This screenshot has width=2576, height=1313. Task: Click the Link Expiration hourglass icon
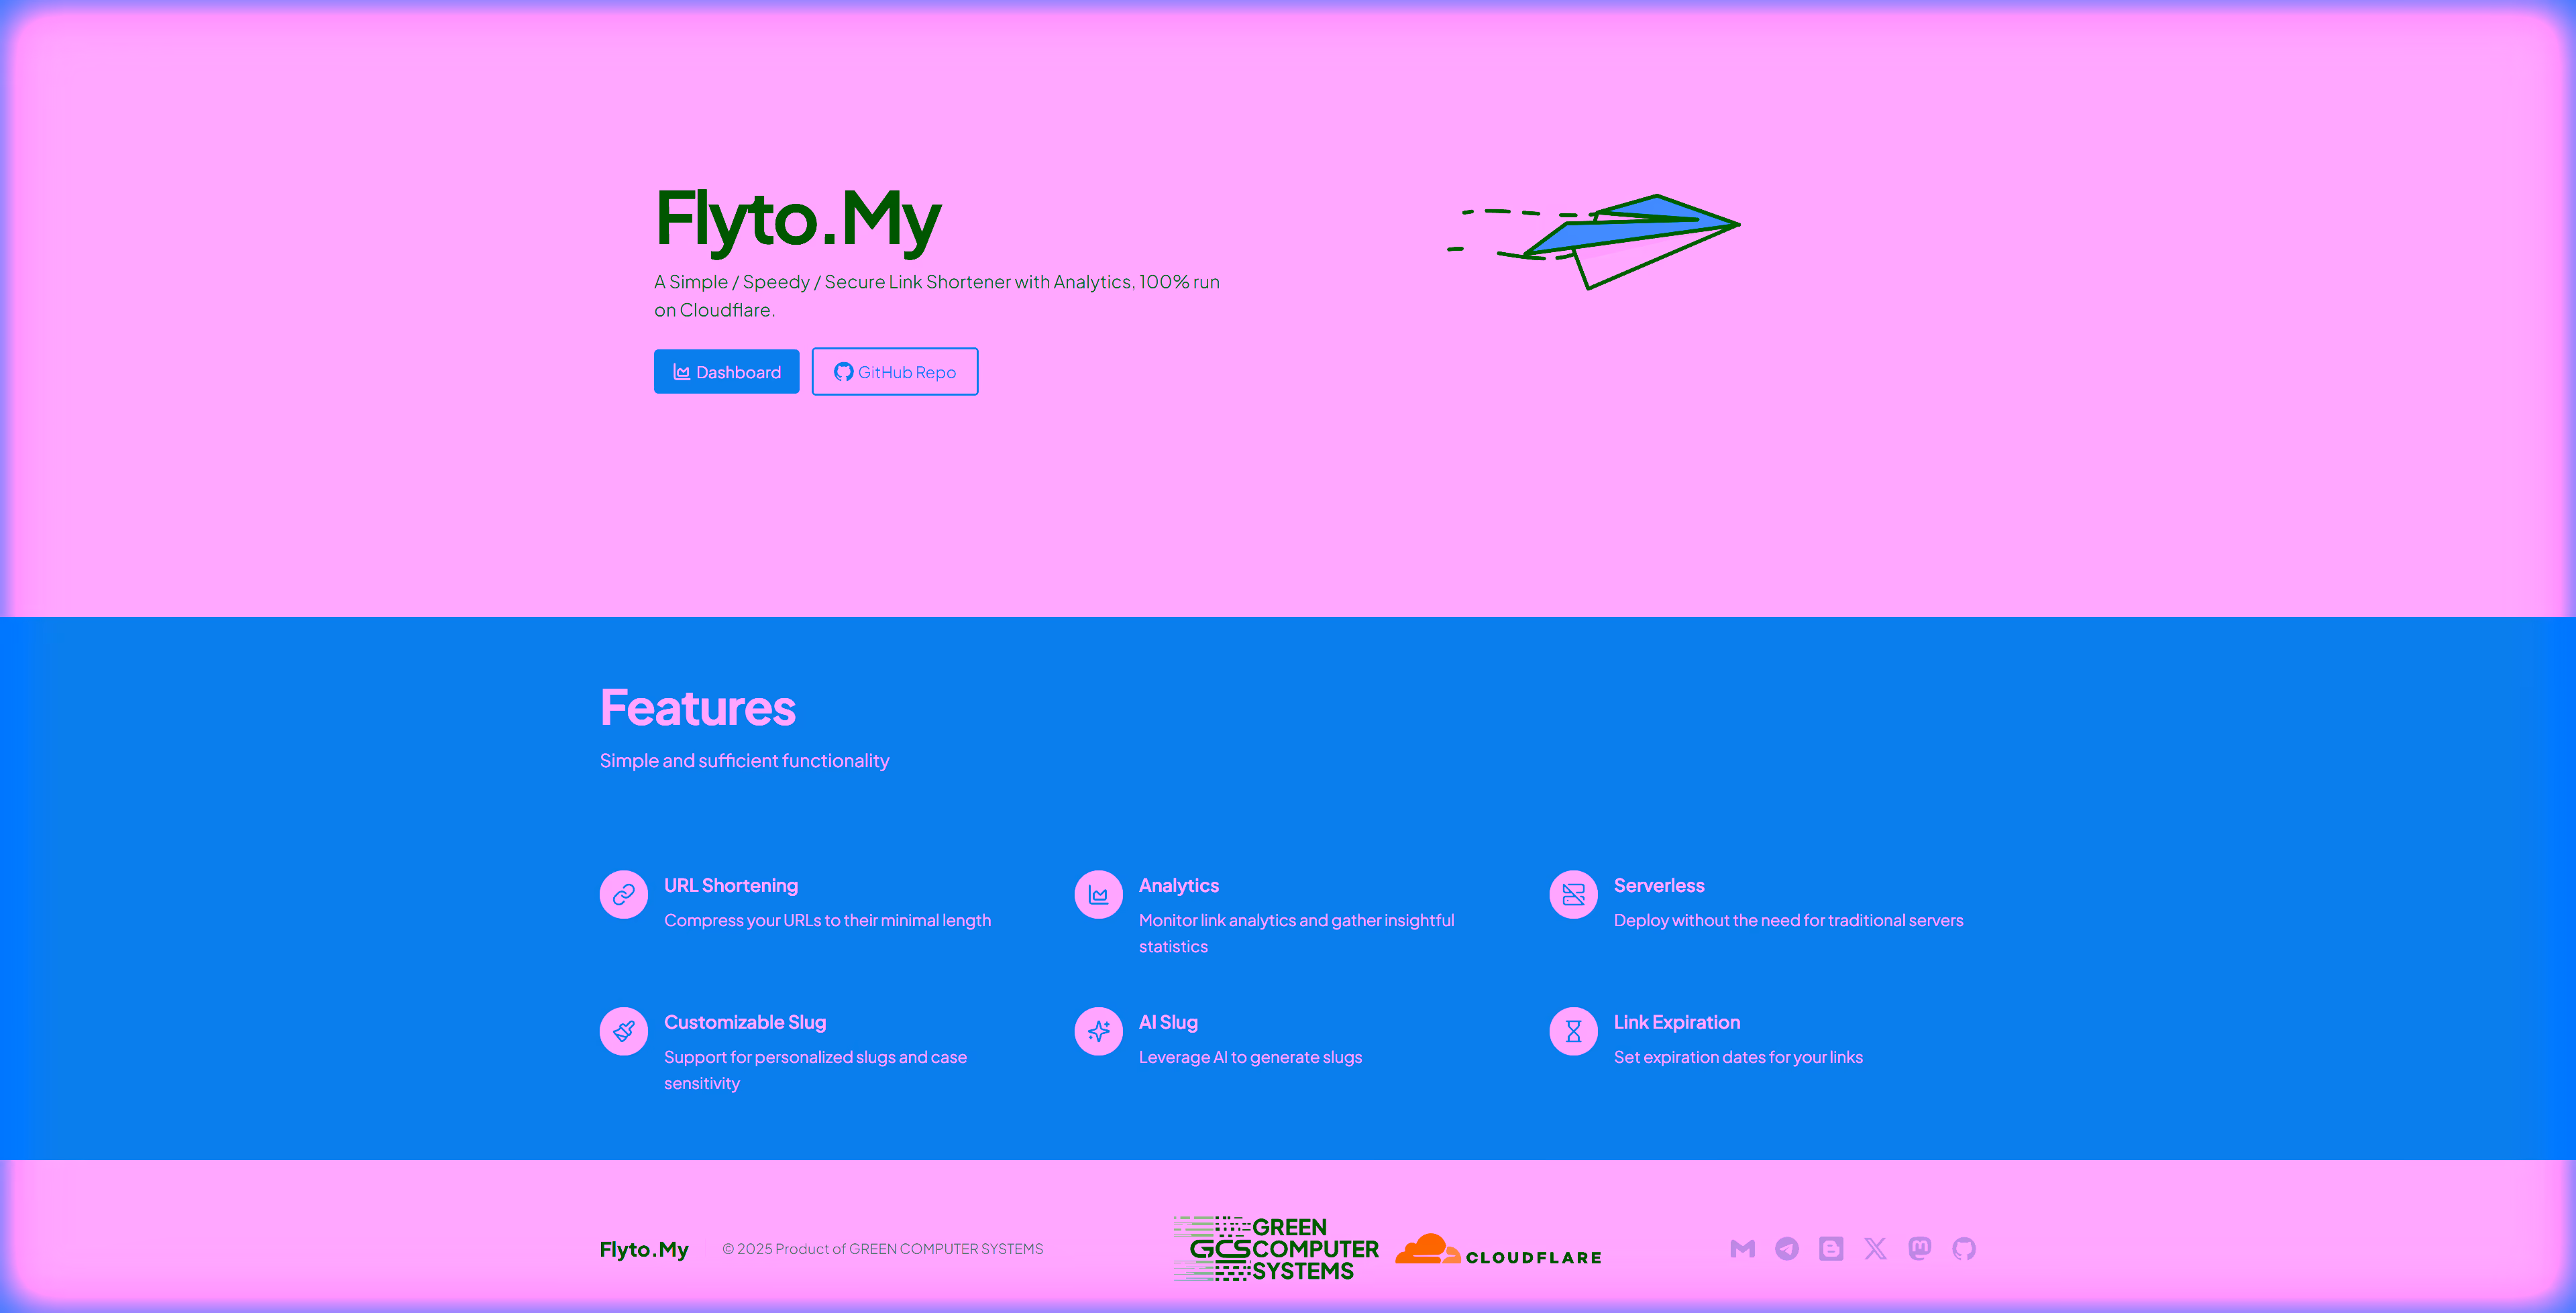pyautogui.click(x=1573, y=1031)
